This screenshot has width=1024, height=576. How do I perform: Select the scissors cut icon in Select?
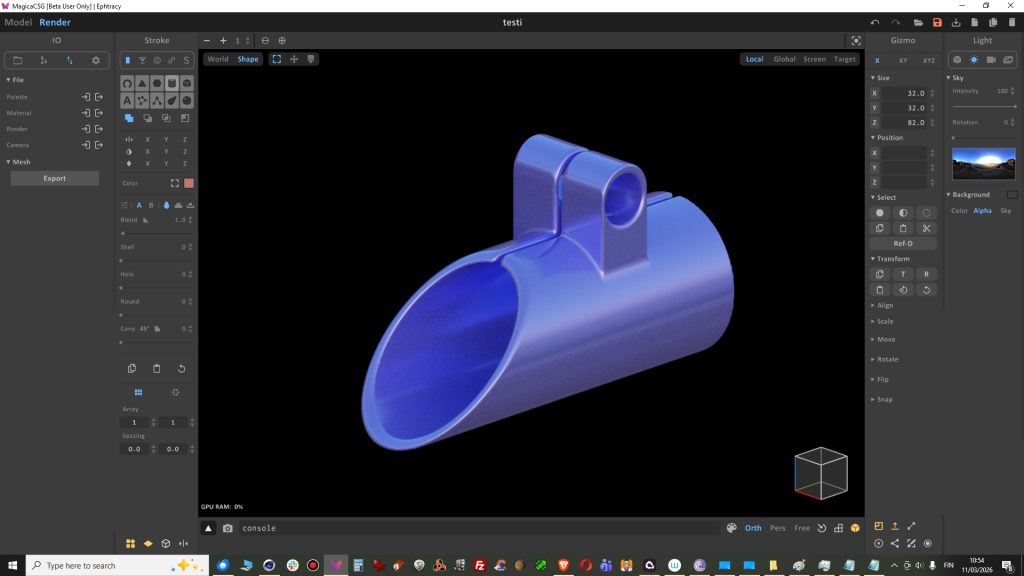tap(926, 228)
